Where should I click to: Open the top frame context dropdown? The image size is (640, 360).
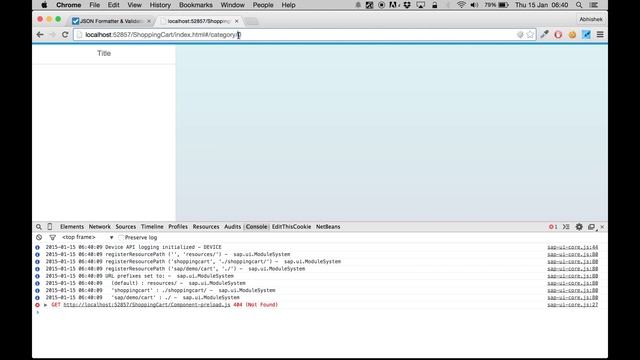pyautogui.click(x=87, y=237)
